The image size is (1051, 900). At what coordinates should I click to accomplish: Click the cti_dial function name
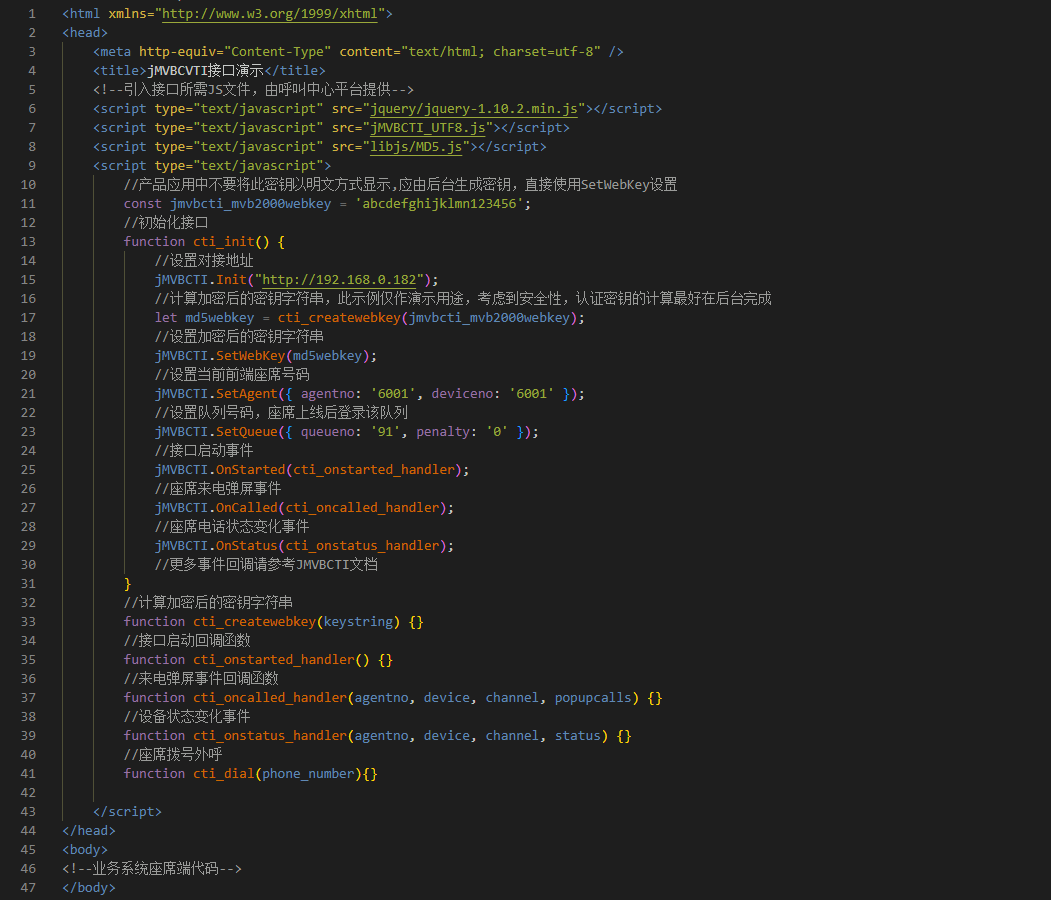coord(222,773)
